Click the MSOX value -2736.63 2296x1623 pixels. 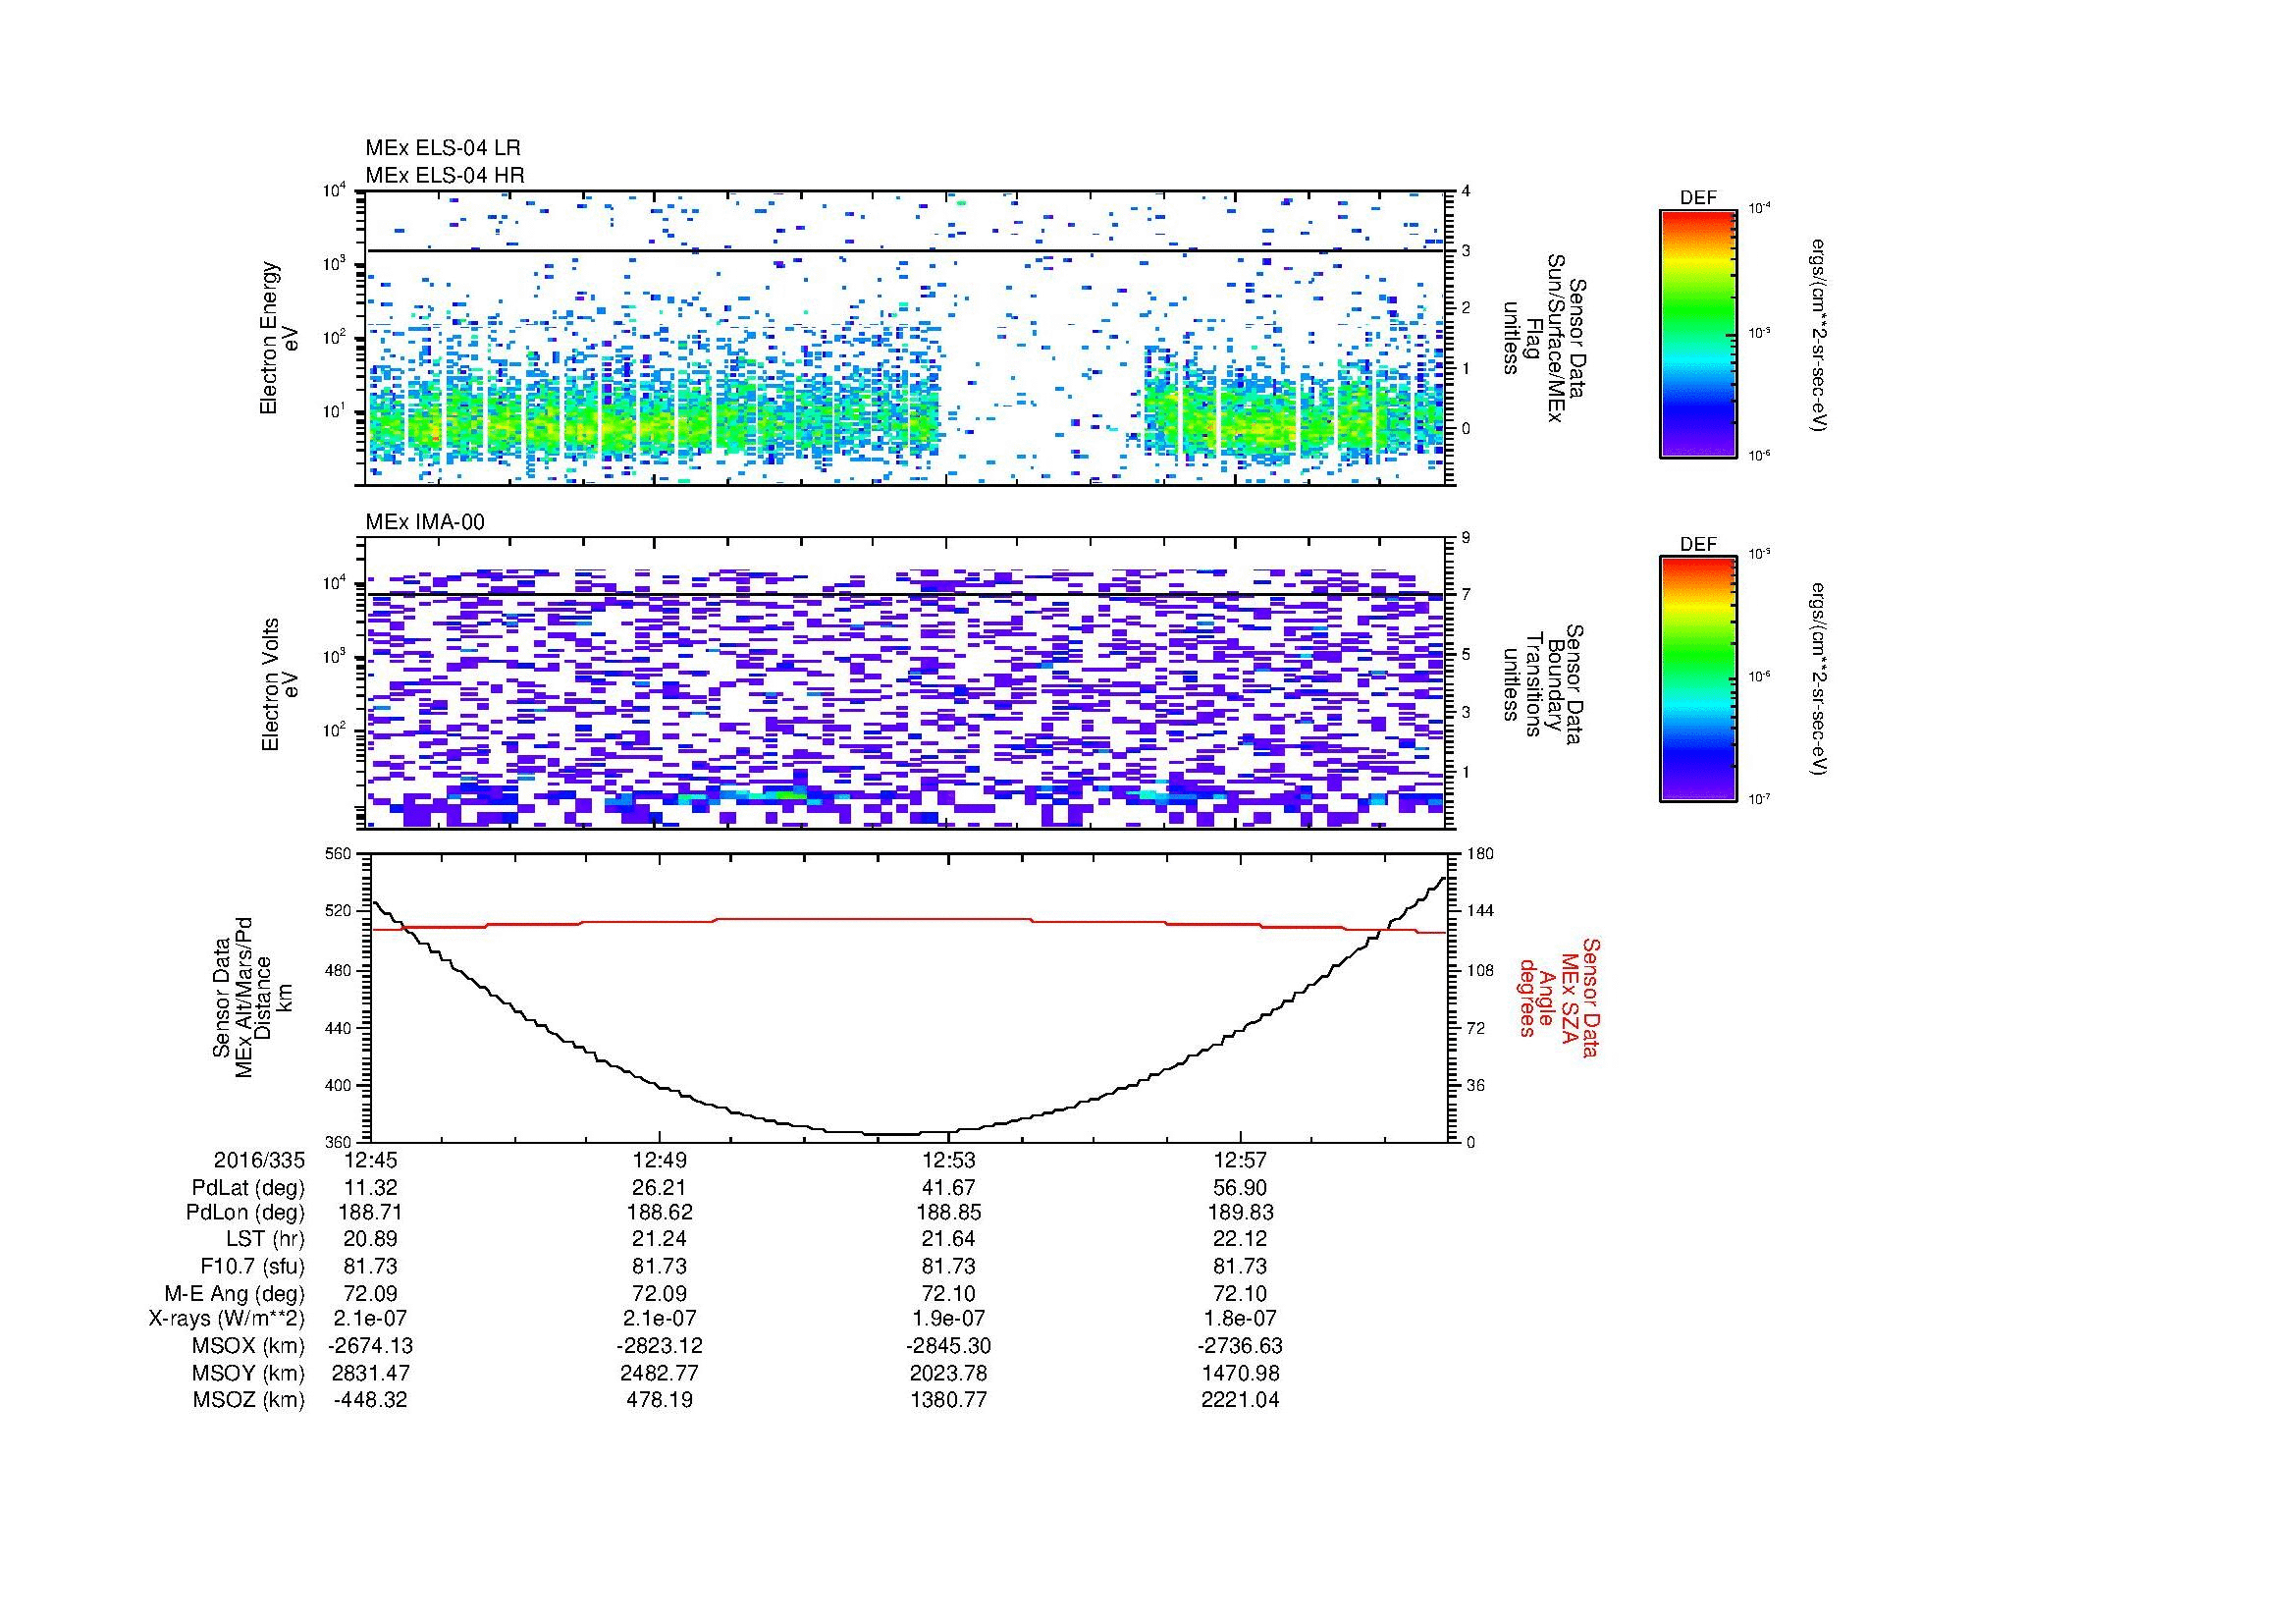[x=1240, y=1346]
